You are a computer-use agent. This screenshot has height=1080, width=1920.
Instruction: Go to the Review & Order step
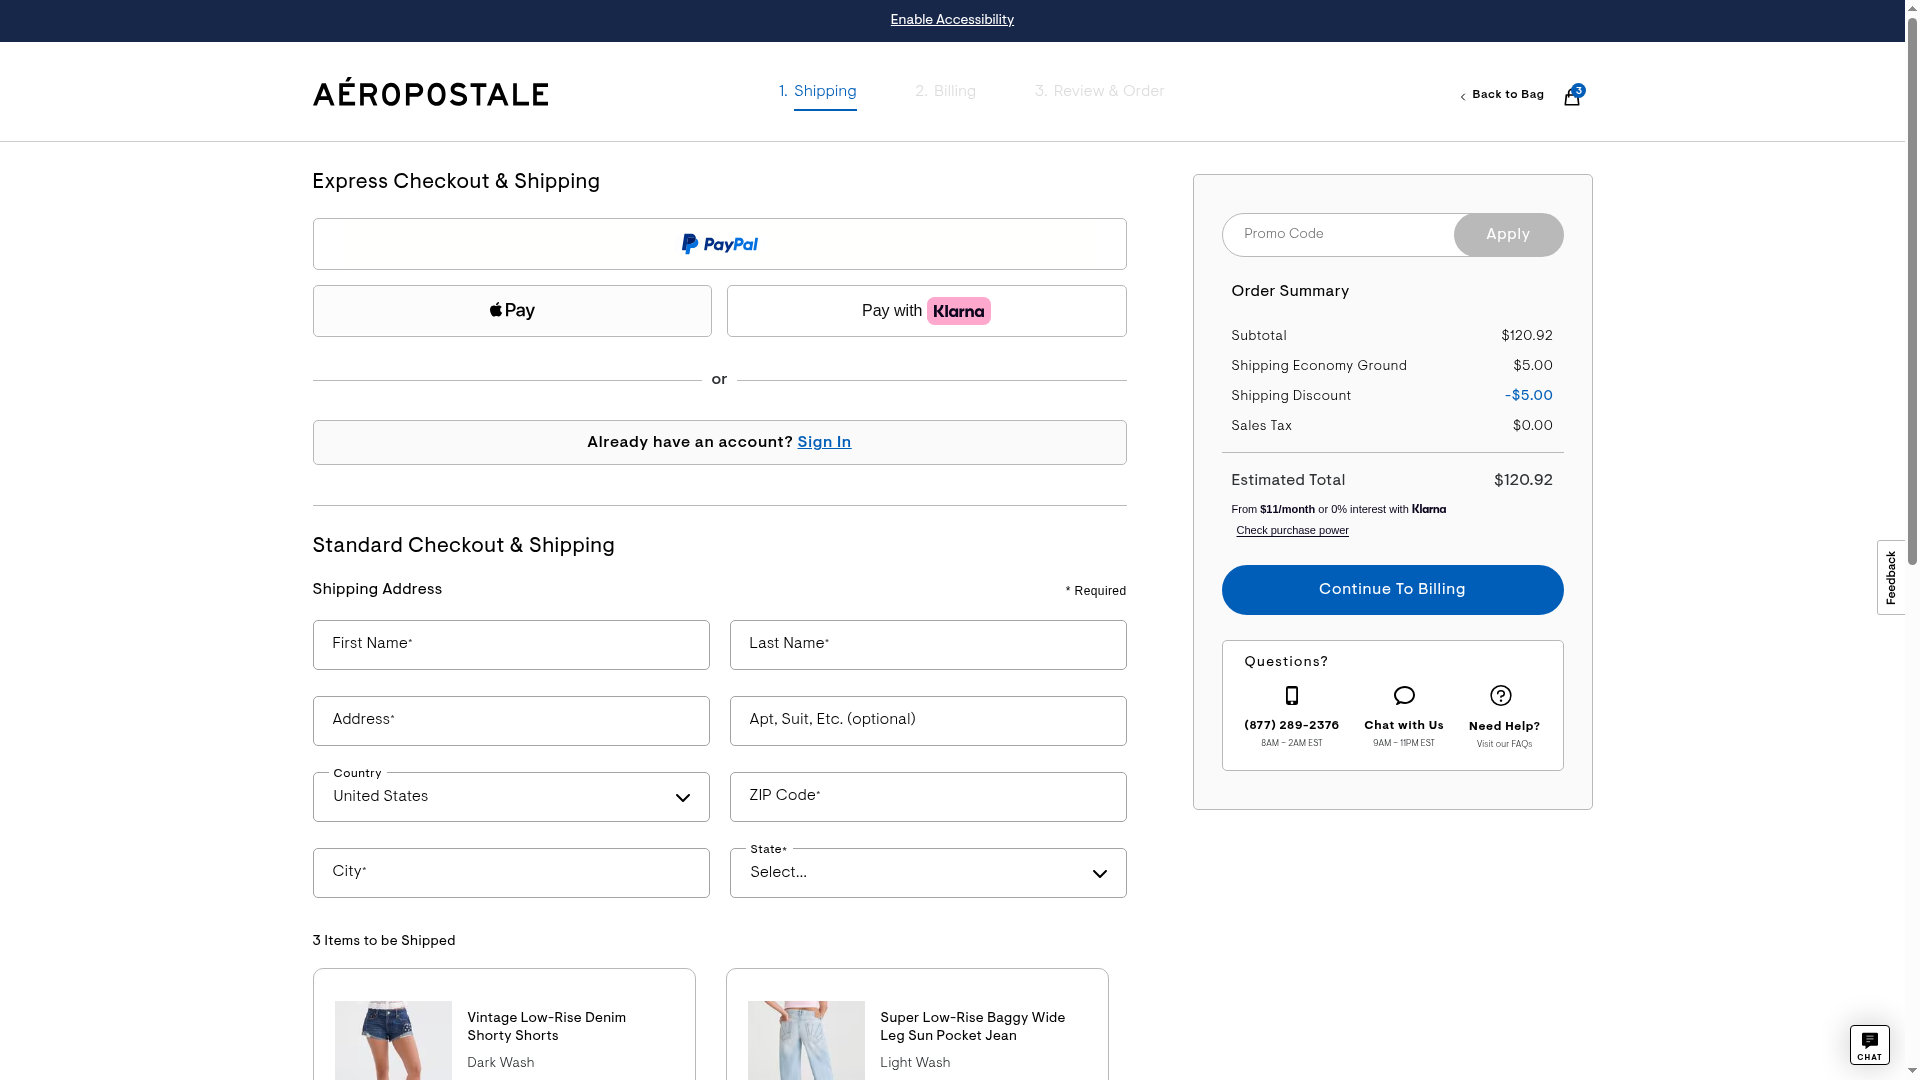[x=1100, y=92]
